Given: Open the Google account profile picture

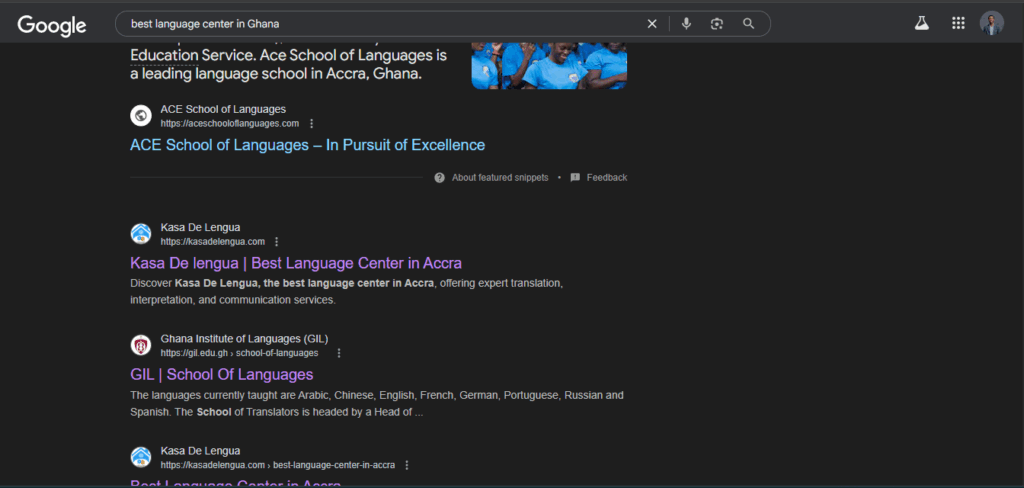Looking at the screenshot, I should [x=991, y=24].
